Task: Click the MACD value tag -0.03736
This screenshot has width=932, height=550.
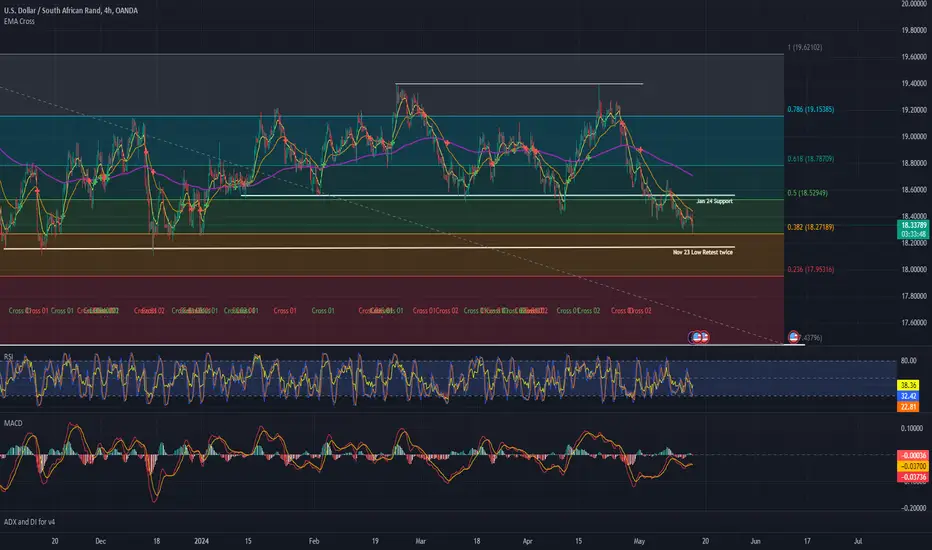Action: tap(913, 477)
